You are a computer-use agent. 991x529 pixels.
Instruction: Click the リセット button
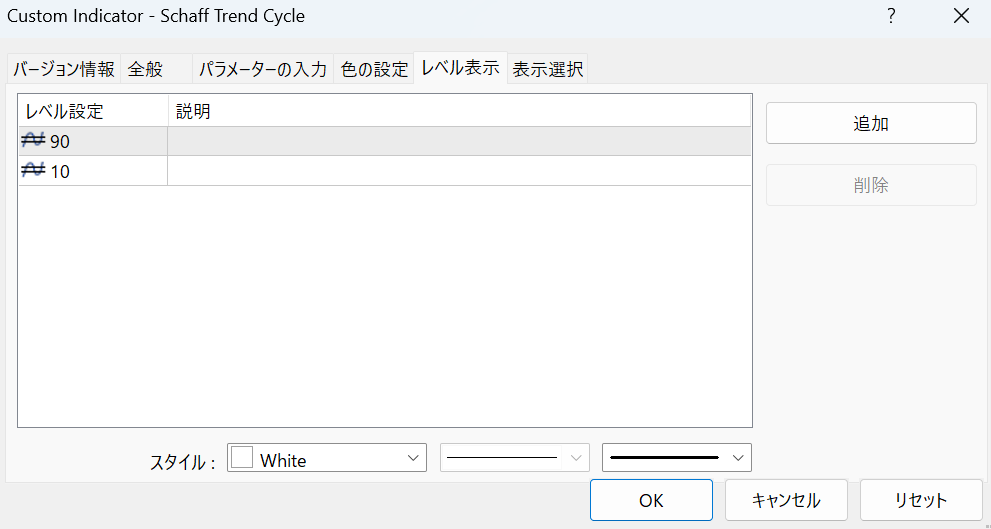[920, 500]
